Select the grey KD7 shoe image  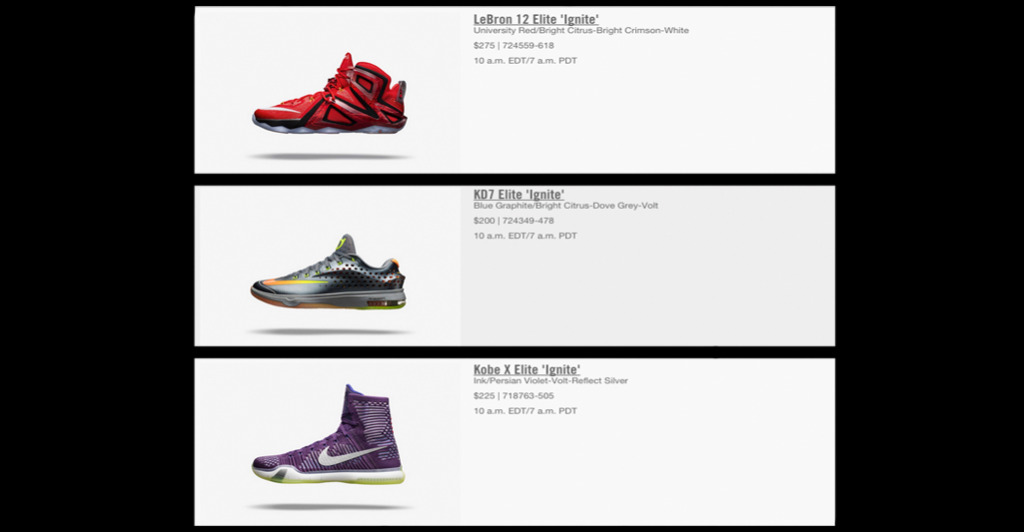click(x=328, y=272)
